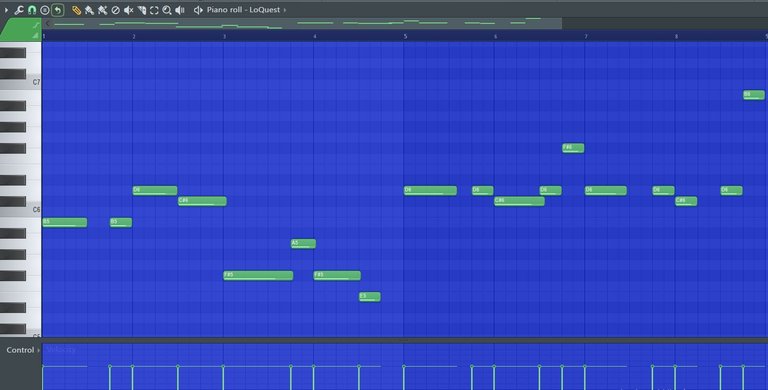Toggle the undo arrow button in toolbar
Image resolution: width=768 pixels, height=390 pixels.
pyautogui.click(x=58, y=10)
